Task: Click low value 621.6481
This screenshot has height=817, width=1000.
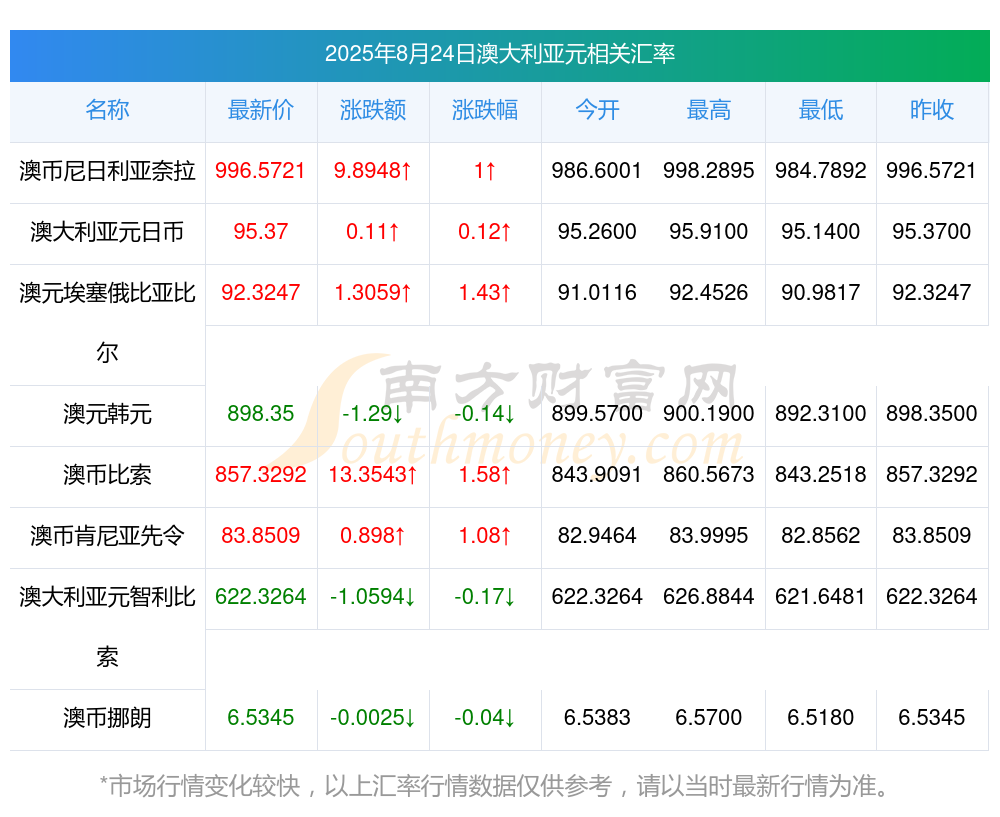Action: point(821,596)
